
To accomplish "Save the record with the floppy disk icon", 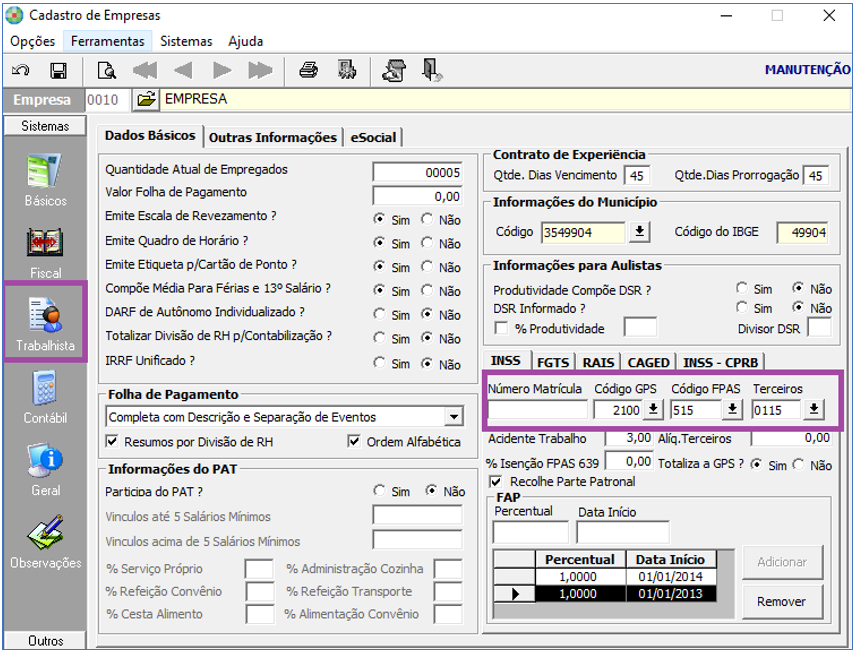I will click(x=58, y=71).
